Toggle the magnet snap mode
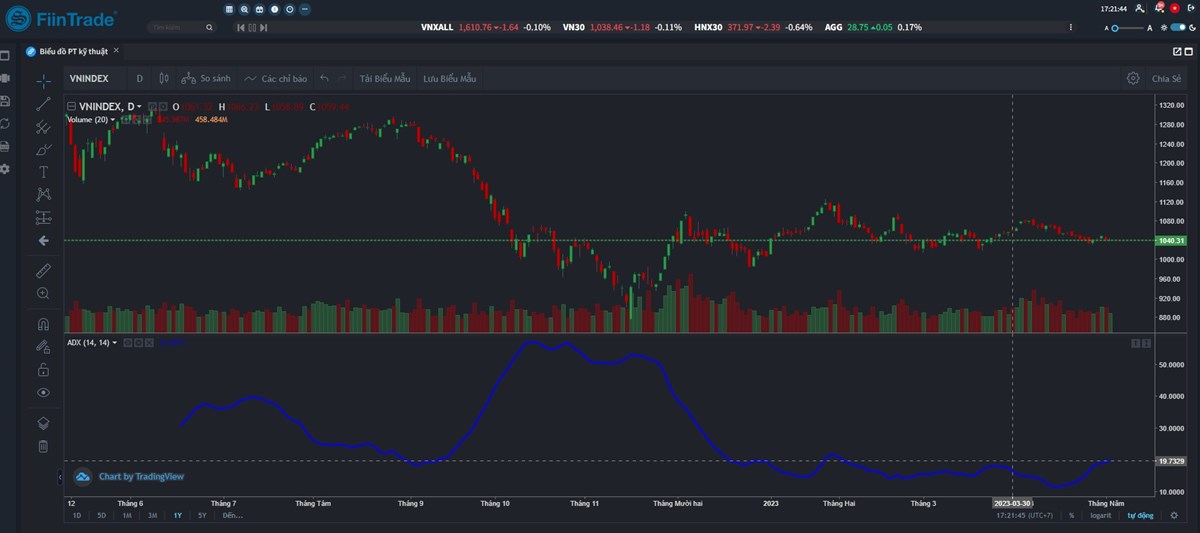The width and height of the screenshot is (1200, 533). tap(43, 324)
